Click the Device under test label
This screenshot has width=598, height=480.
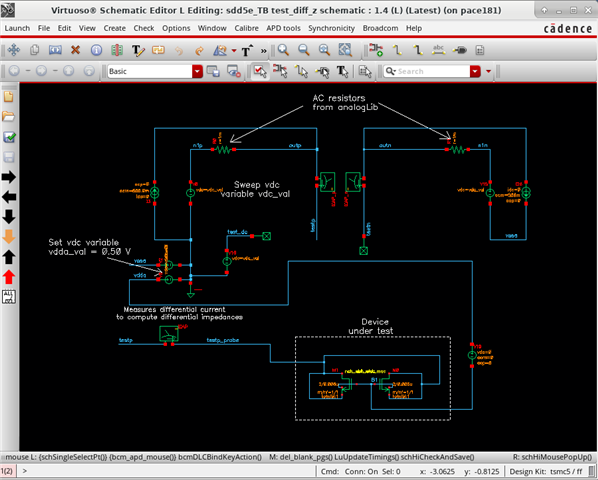(x=372, y=326)
